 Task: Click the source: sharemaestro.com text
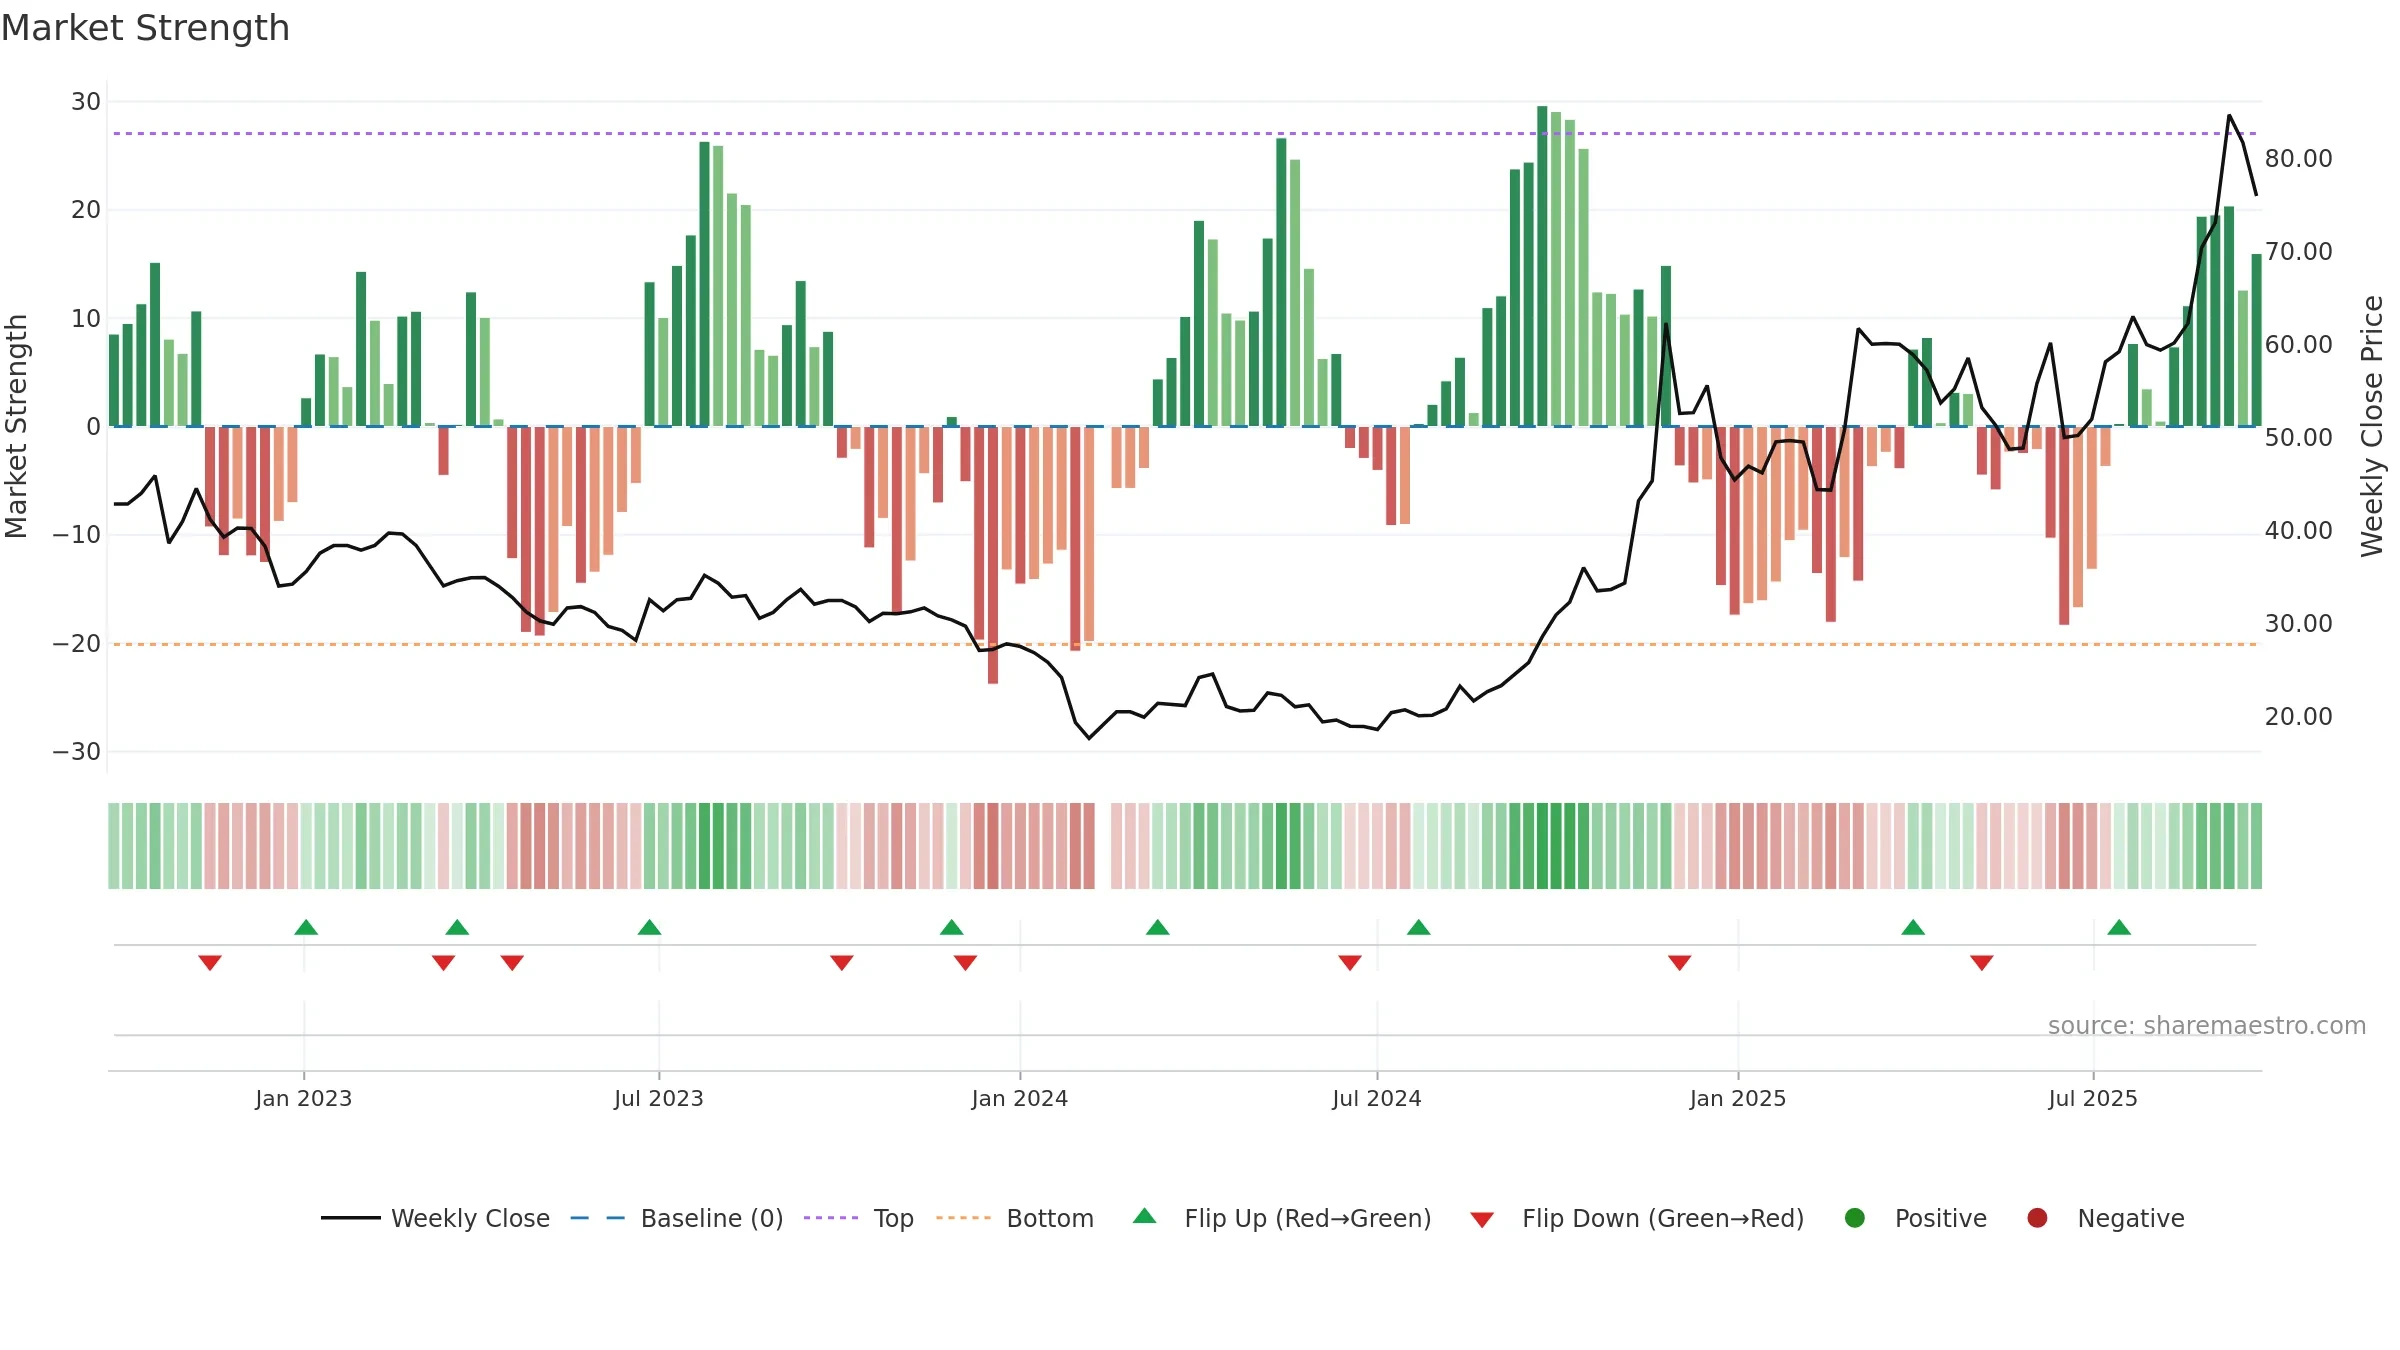click(2207, 1026)
